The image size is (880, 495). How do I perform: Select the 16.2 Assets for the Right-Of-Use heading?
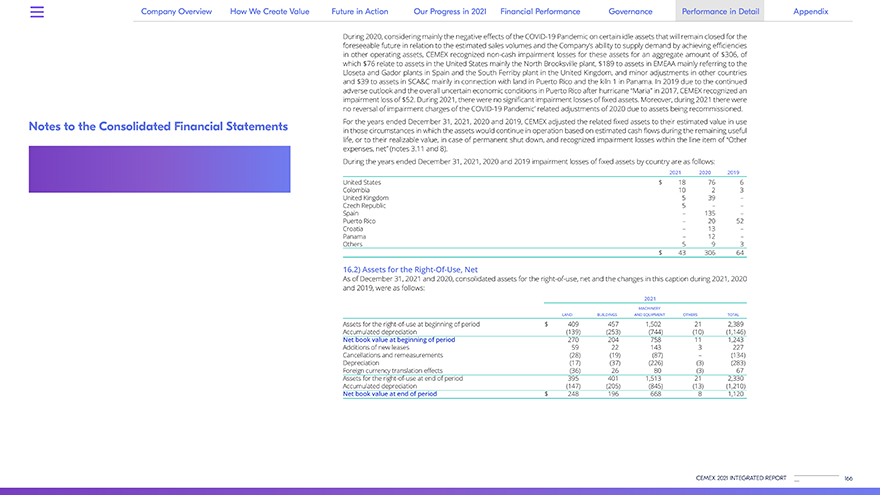[396, 269]
